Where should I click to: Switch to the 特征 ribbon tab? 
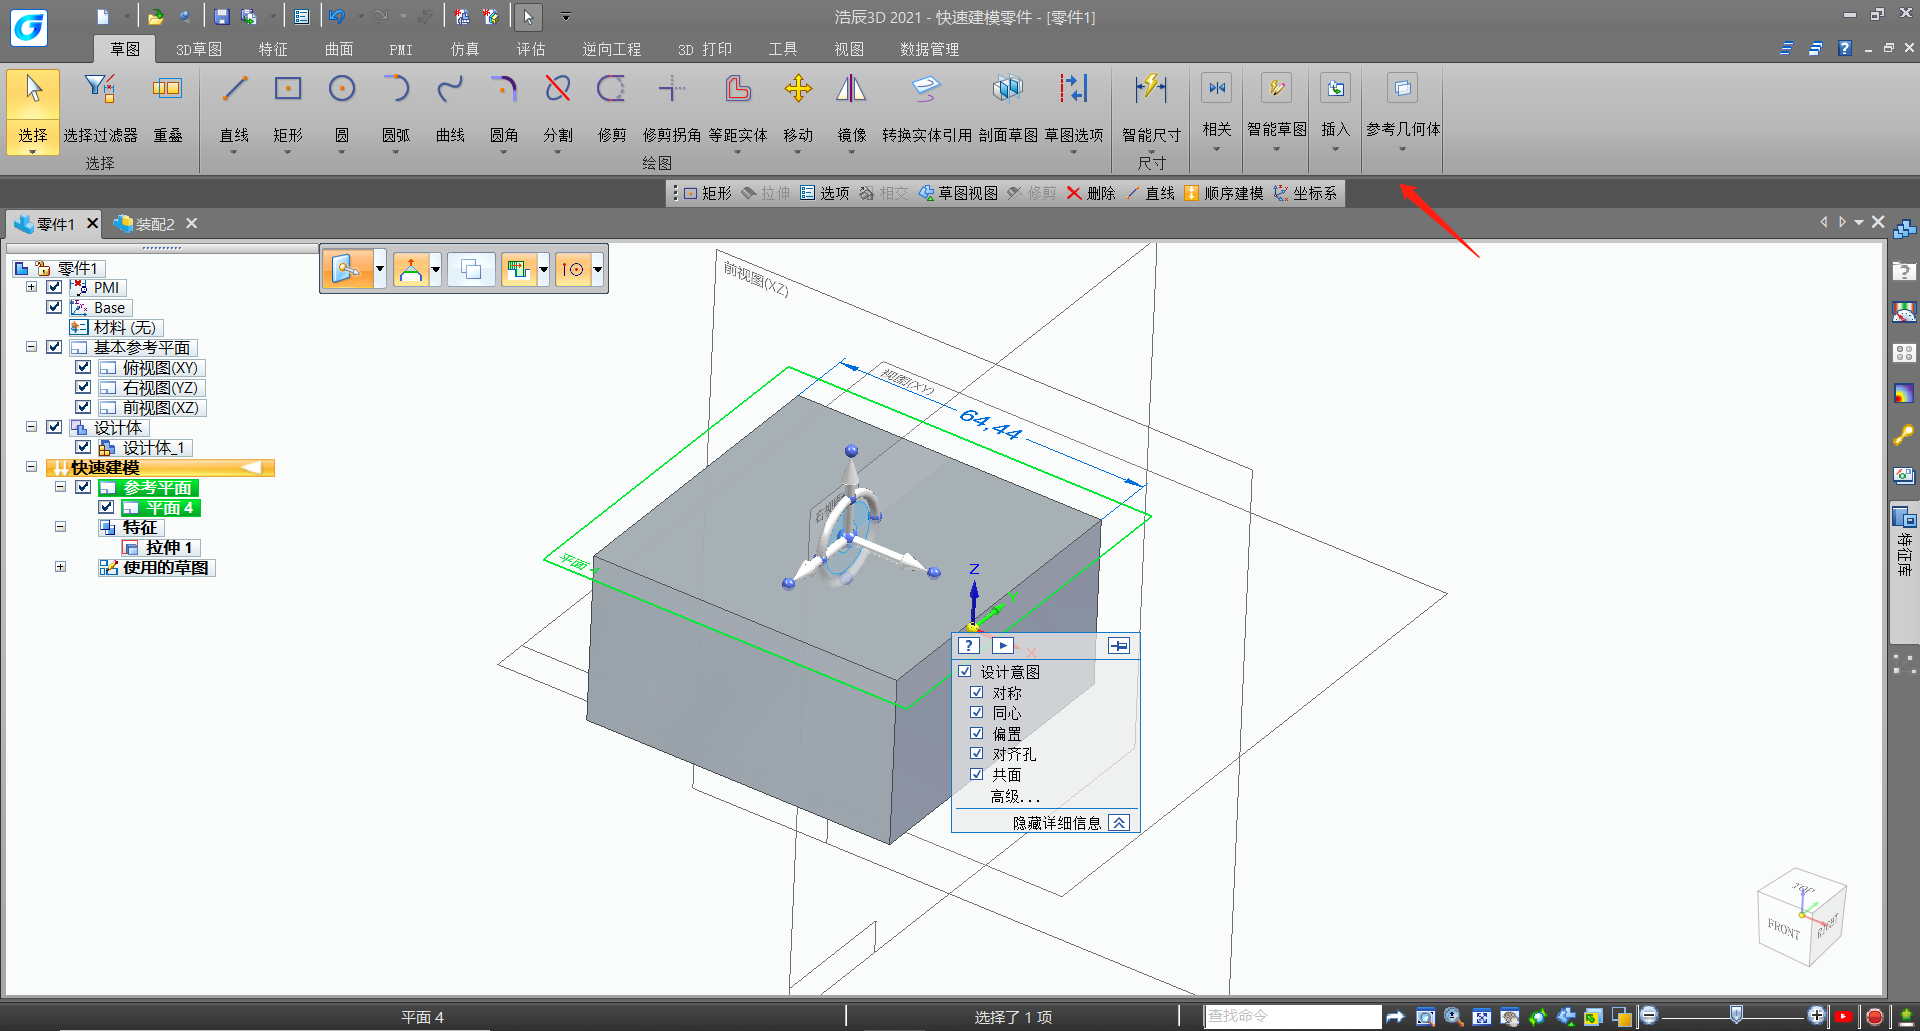[x=273, y=49]
